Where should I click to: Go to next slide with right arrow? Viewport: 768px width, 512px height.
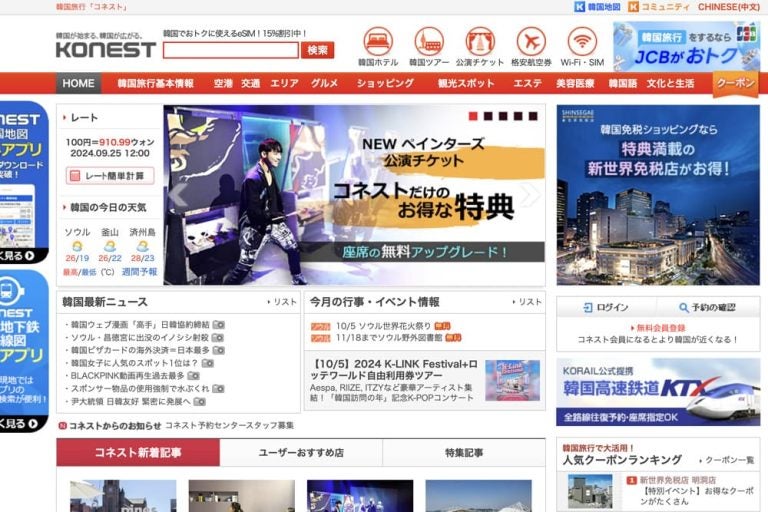(529, 195)
